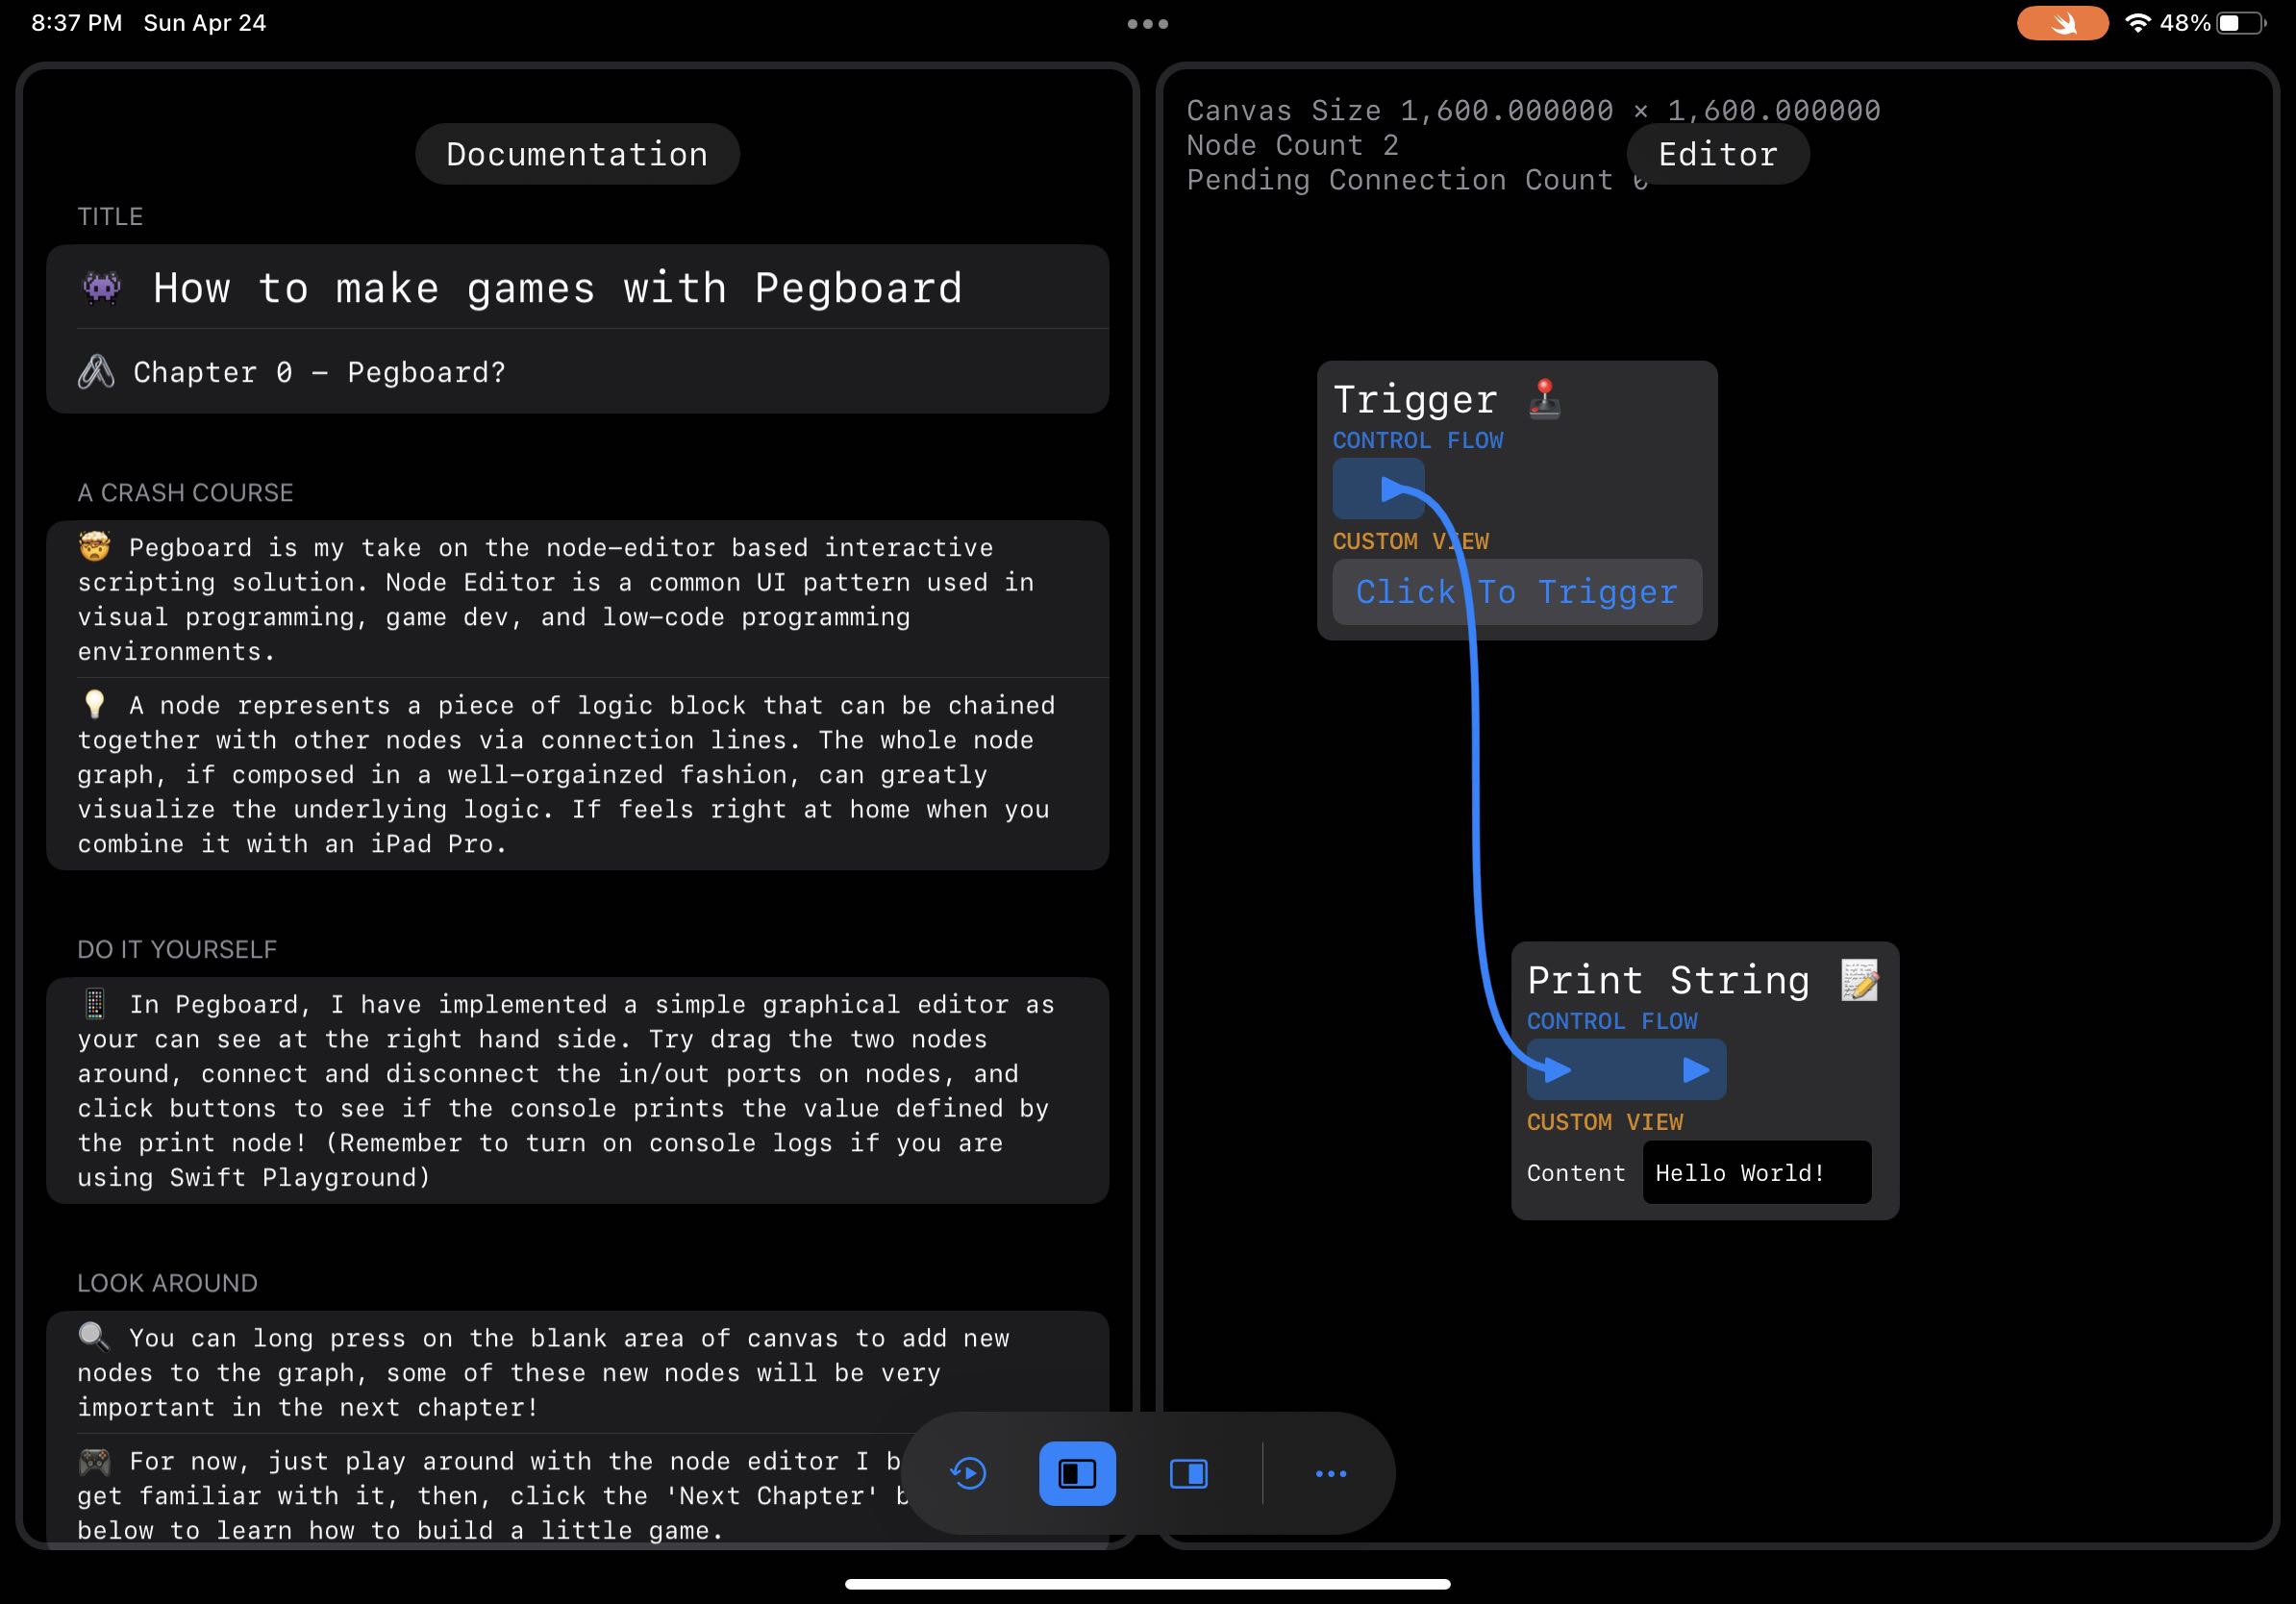Click the alien monster icon beside title
Viewport: 2296px width, 1604px height.
pyautogui.click(x=101, y=288)
